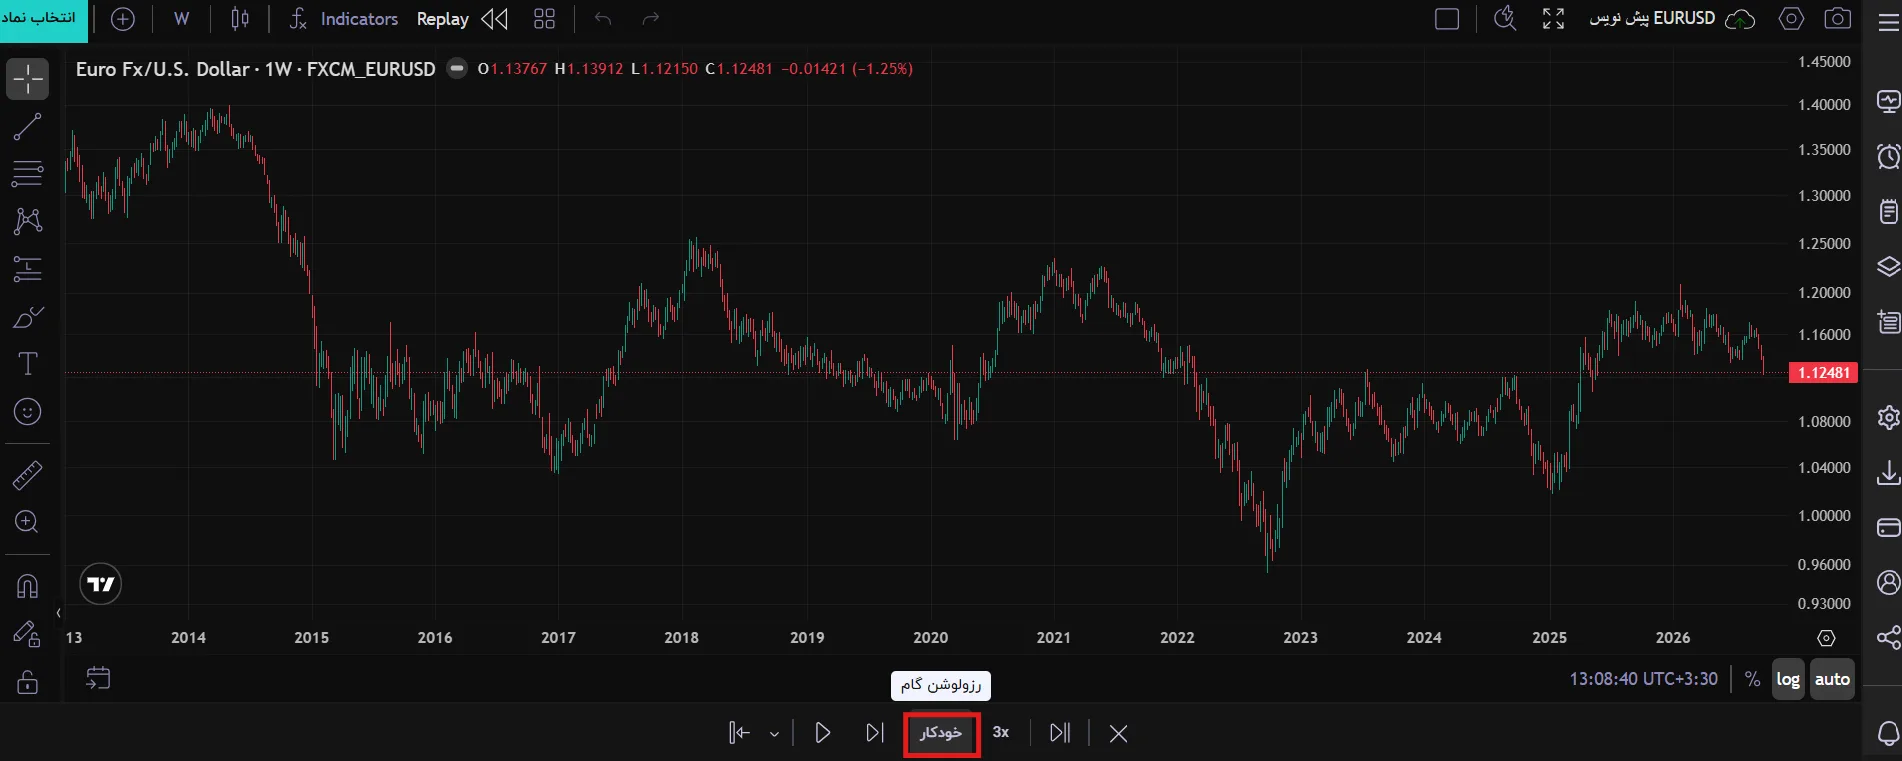This screenshot has height=761, width=1902.
Task: Click the Replay toolbar button
Action: (462, 19)
